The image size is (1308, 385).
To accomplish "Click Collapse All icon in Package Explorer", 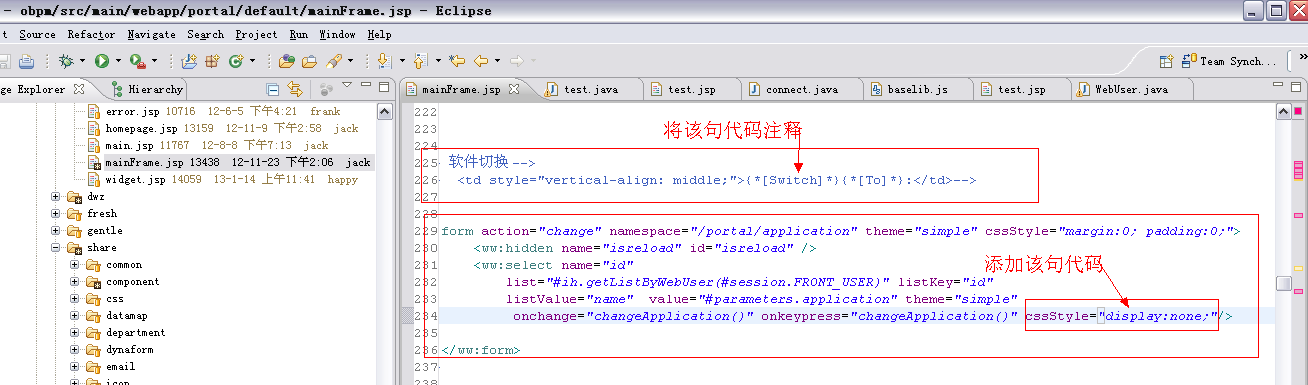I will [x=274, y=89].
